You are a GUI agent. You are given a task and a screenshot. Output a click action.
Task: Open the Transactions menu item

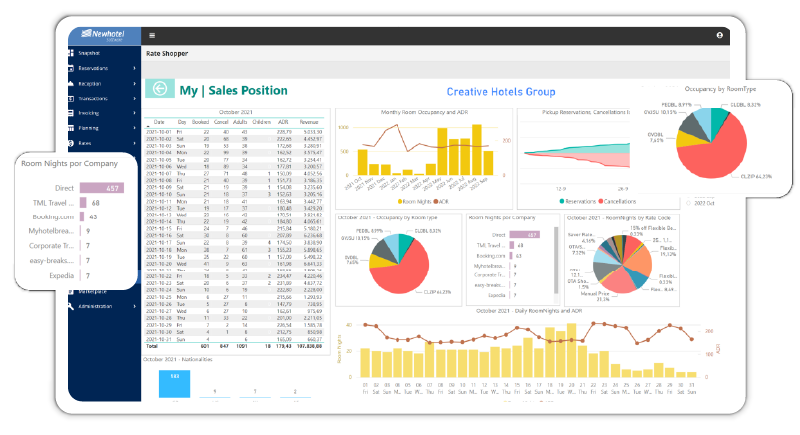(x=93, y=98)
